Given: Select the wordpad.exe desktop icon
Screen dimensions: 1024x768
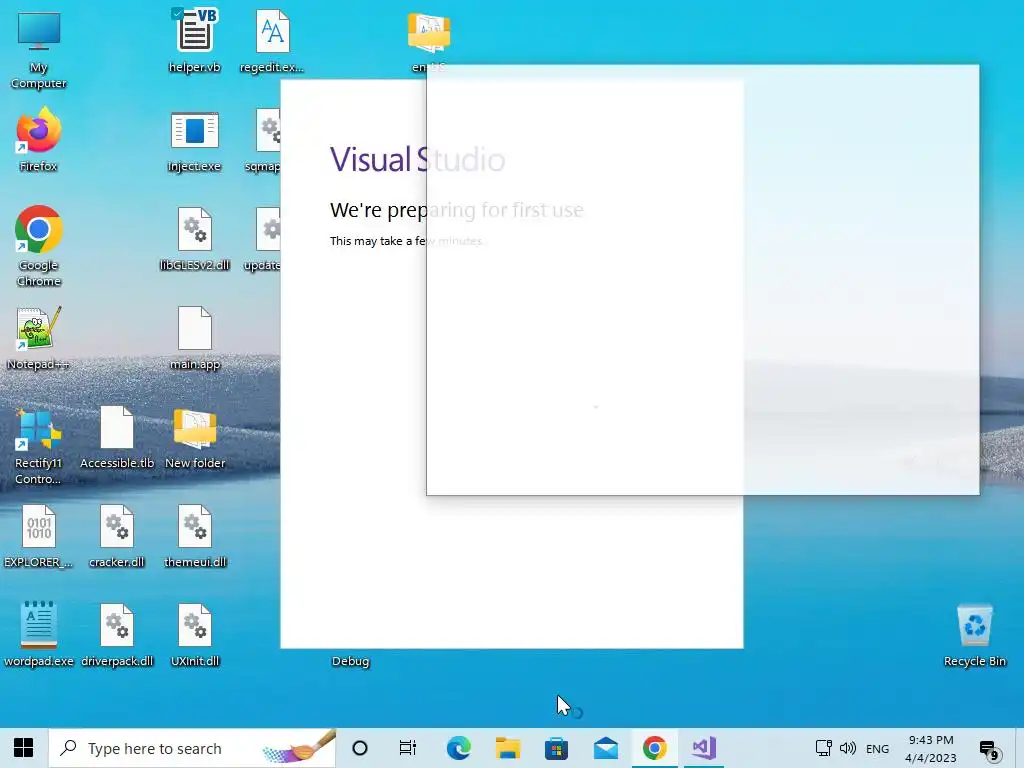Looking at the screenshot, I should click(39, 635).
